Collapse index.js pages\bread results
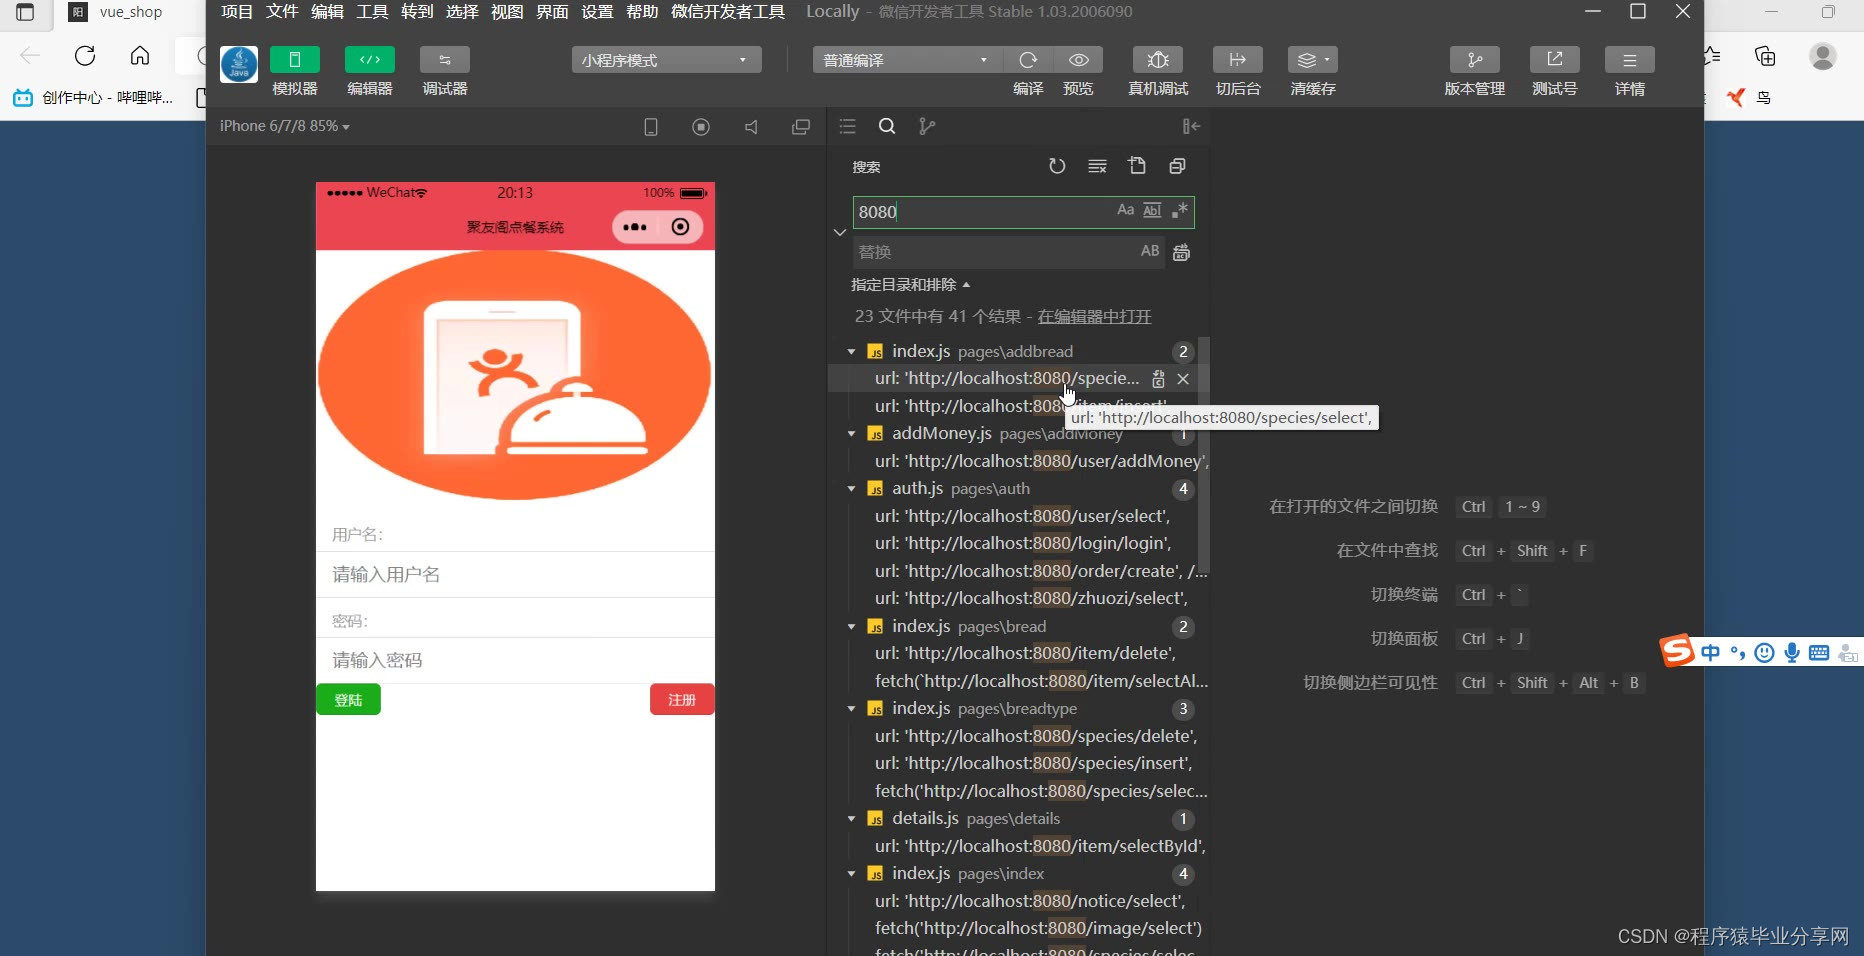 (851, 627)
